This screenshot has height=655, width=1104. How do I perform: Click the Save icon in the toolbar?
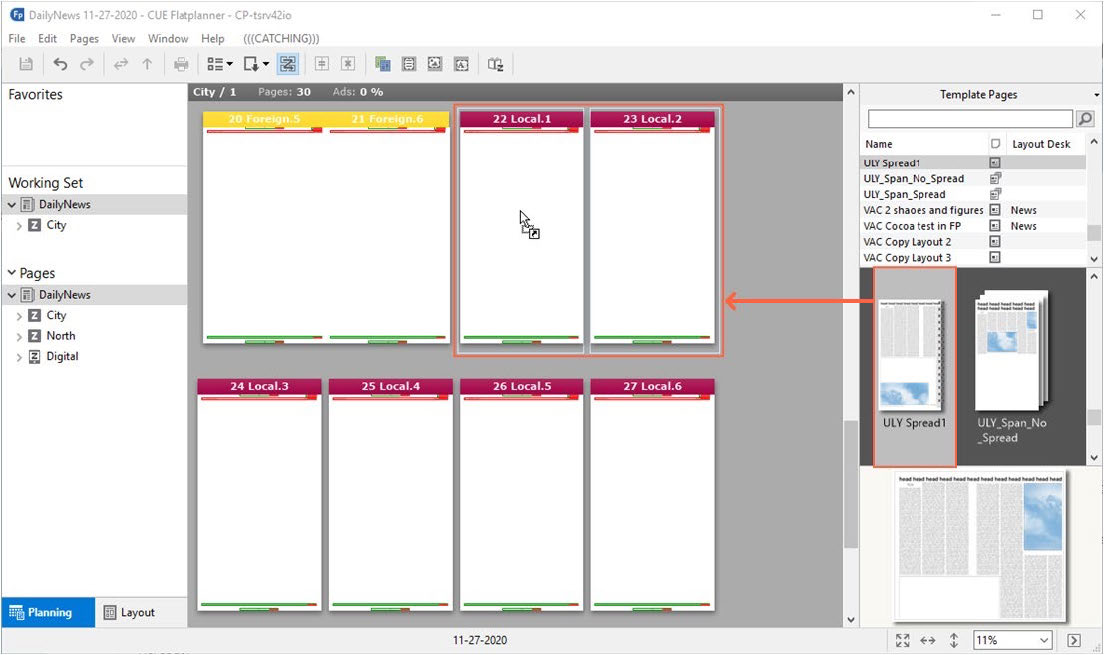pos(26,64)
